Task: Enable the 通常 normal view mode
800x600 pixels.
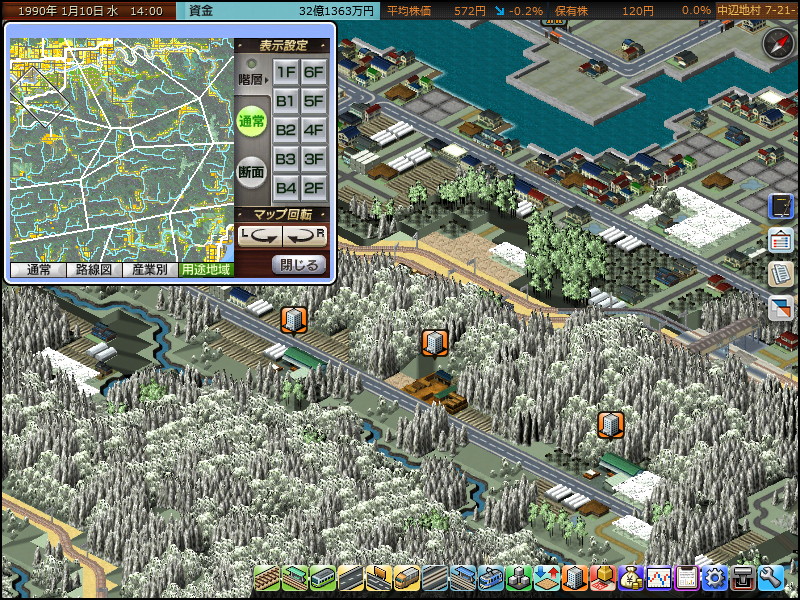Action: pos(252,121)
